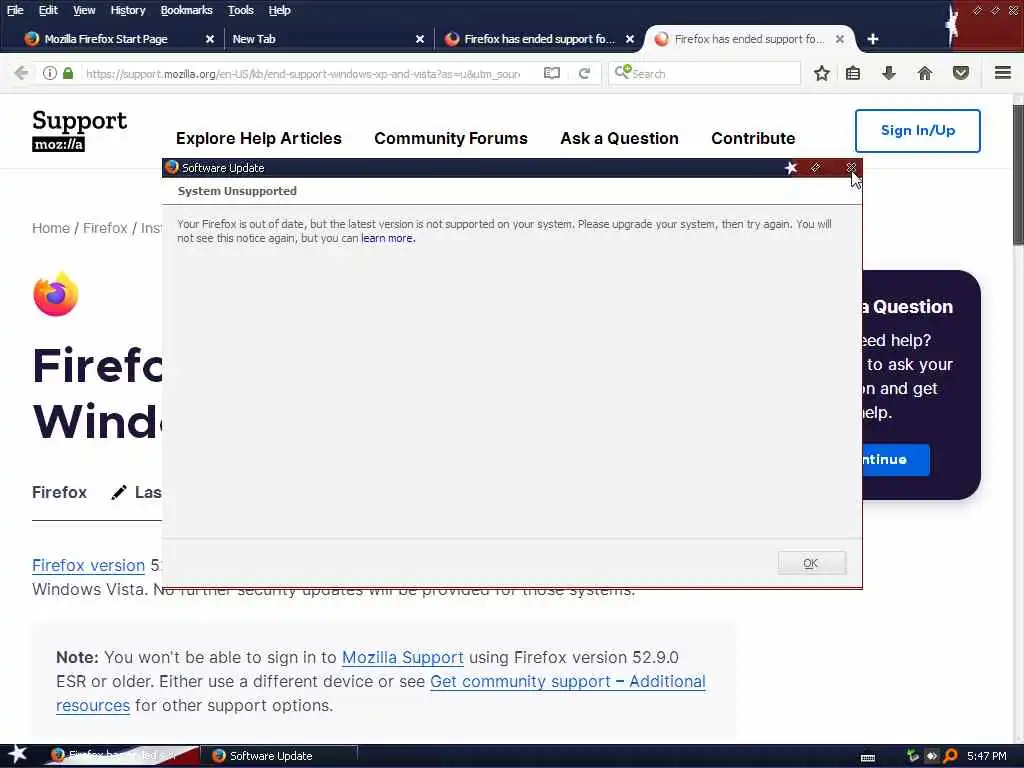Follow the learn more link in dialog

pos(388,238)
